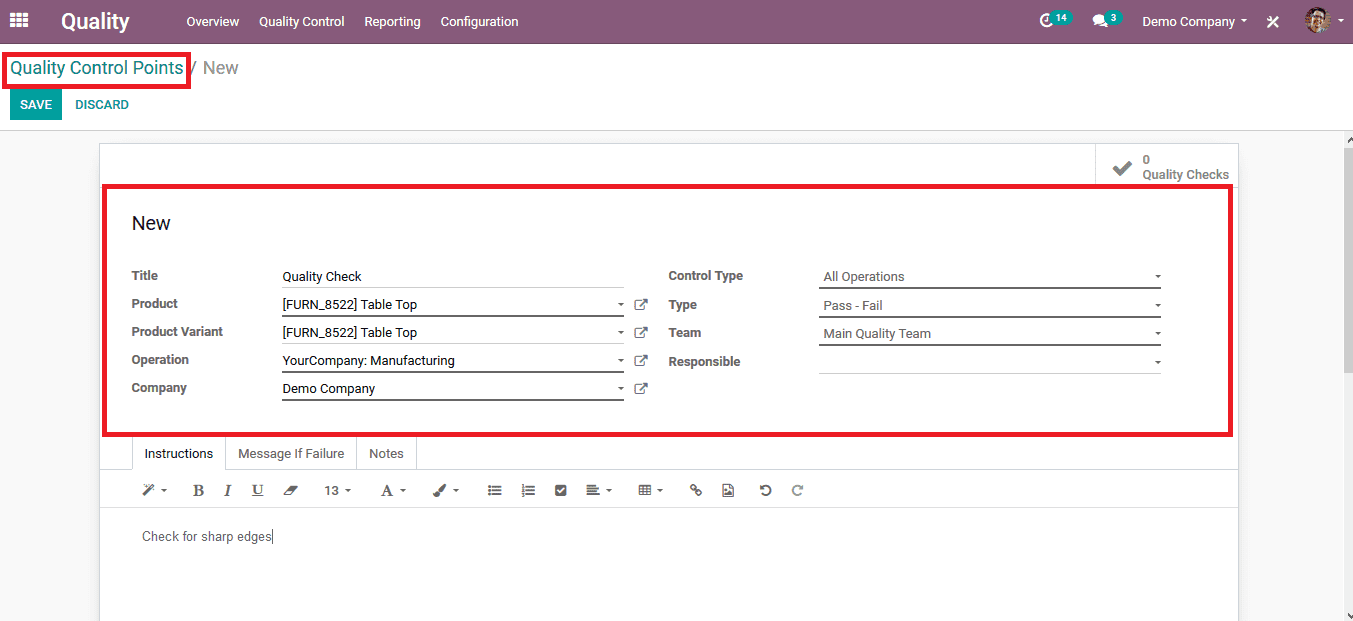Screen dimensions: 1353x621
Task: Expand the Control Type dropdown
Action: click(x=1157, y=277)
